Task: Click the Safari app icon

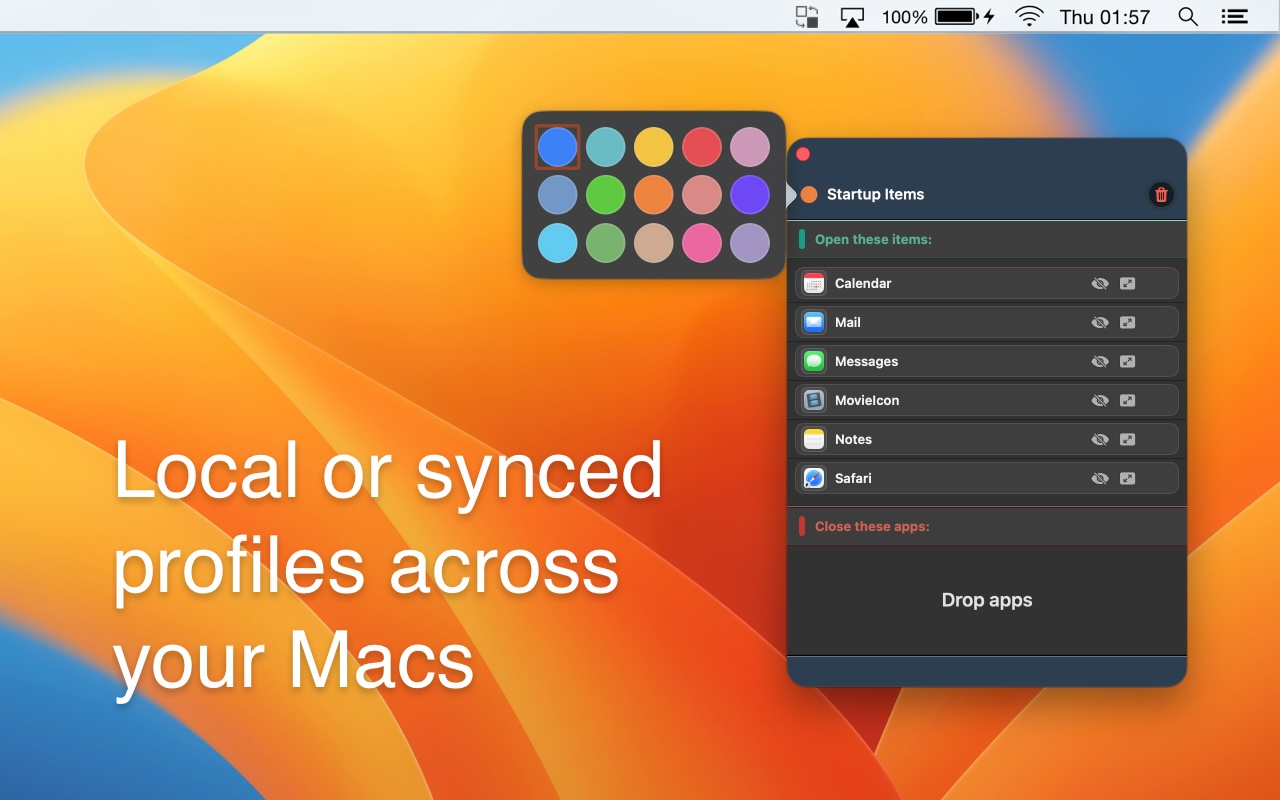Action: tap(813, 478)
